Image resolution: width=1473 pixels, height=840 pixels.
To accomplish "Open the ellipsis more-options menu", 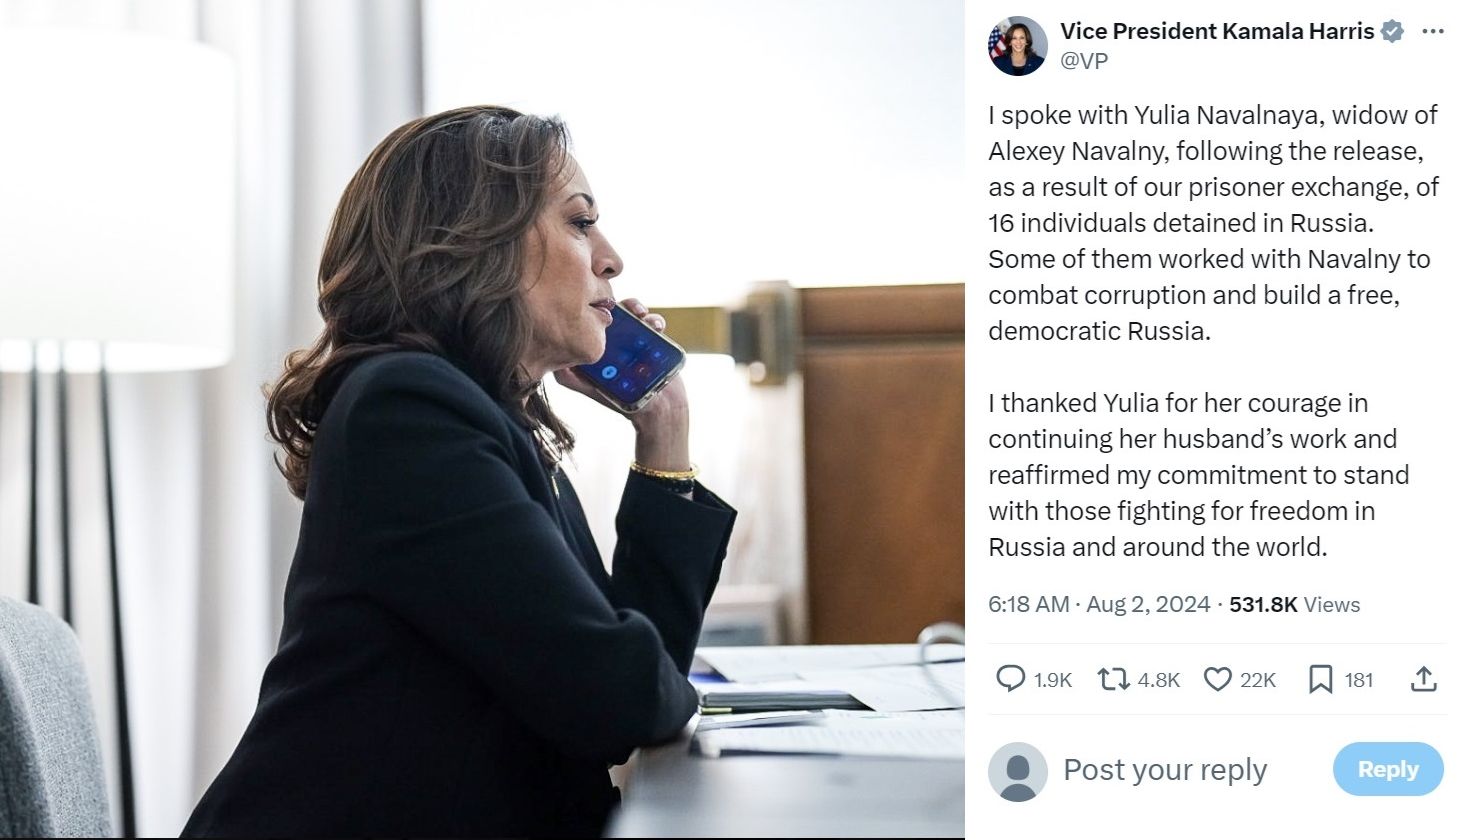I will [1433, 30].
